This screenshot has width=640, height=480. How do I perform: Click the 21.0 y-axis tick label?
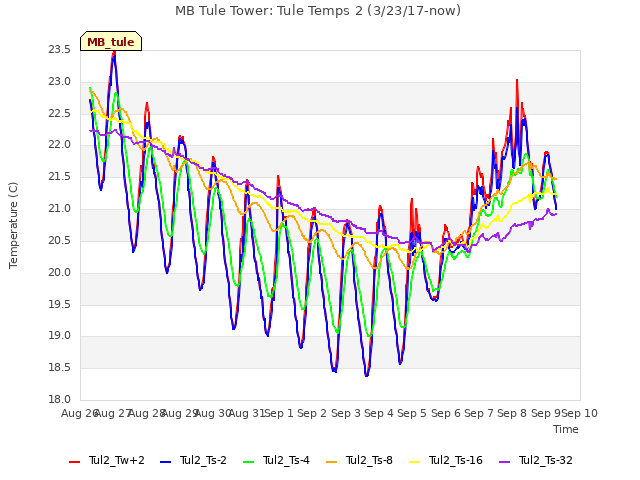pyautogui.click(x=60, y=209)
